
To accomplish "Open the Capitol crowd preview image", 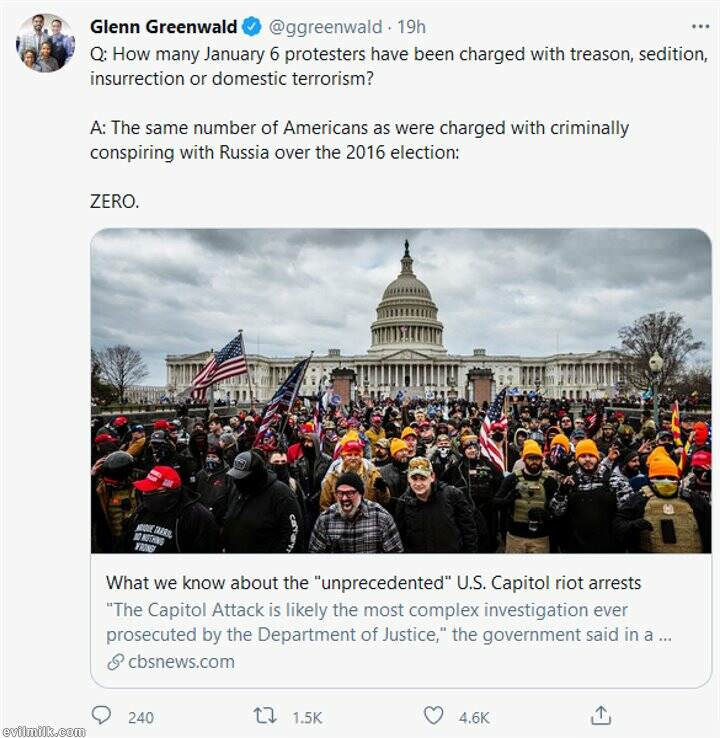I will click(x=401, y=391).
